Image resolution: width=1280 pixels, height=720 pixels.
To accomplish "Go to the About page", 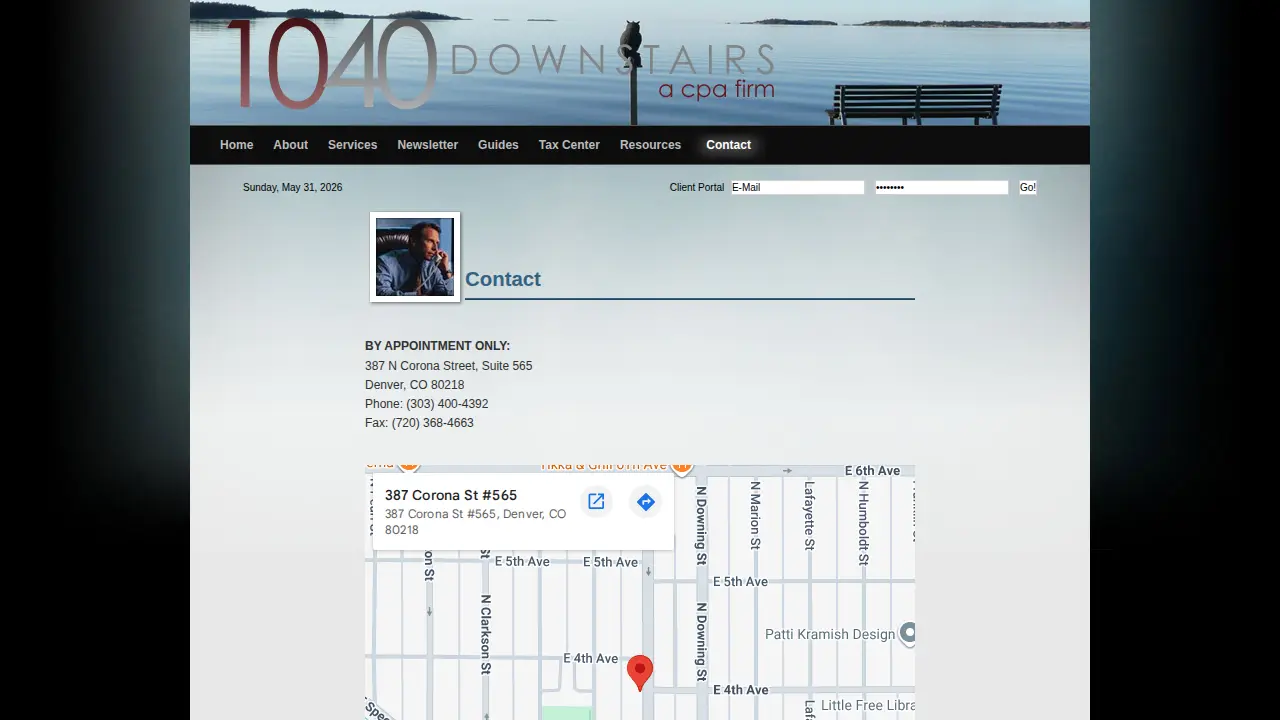I will (x=291, y=145).
